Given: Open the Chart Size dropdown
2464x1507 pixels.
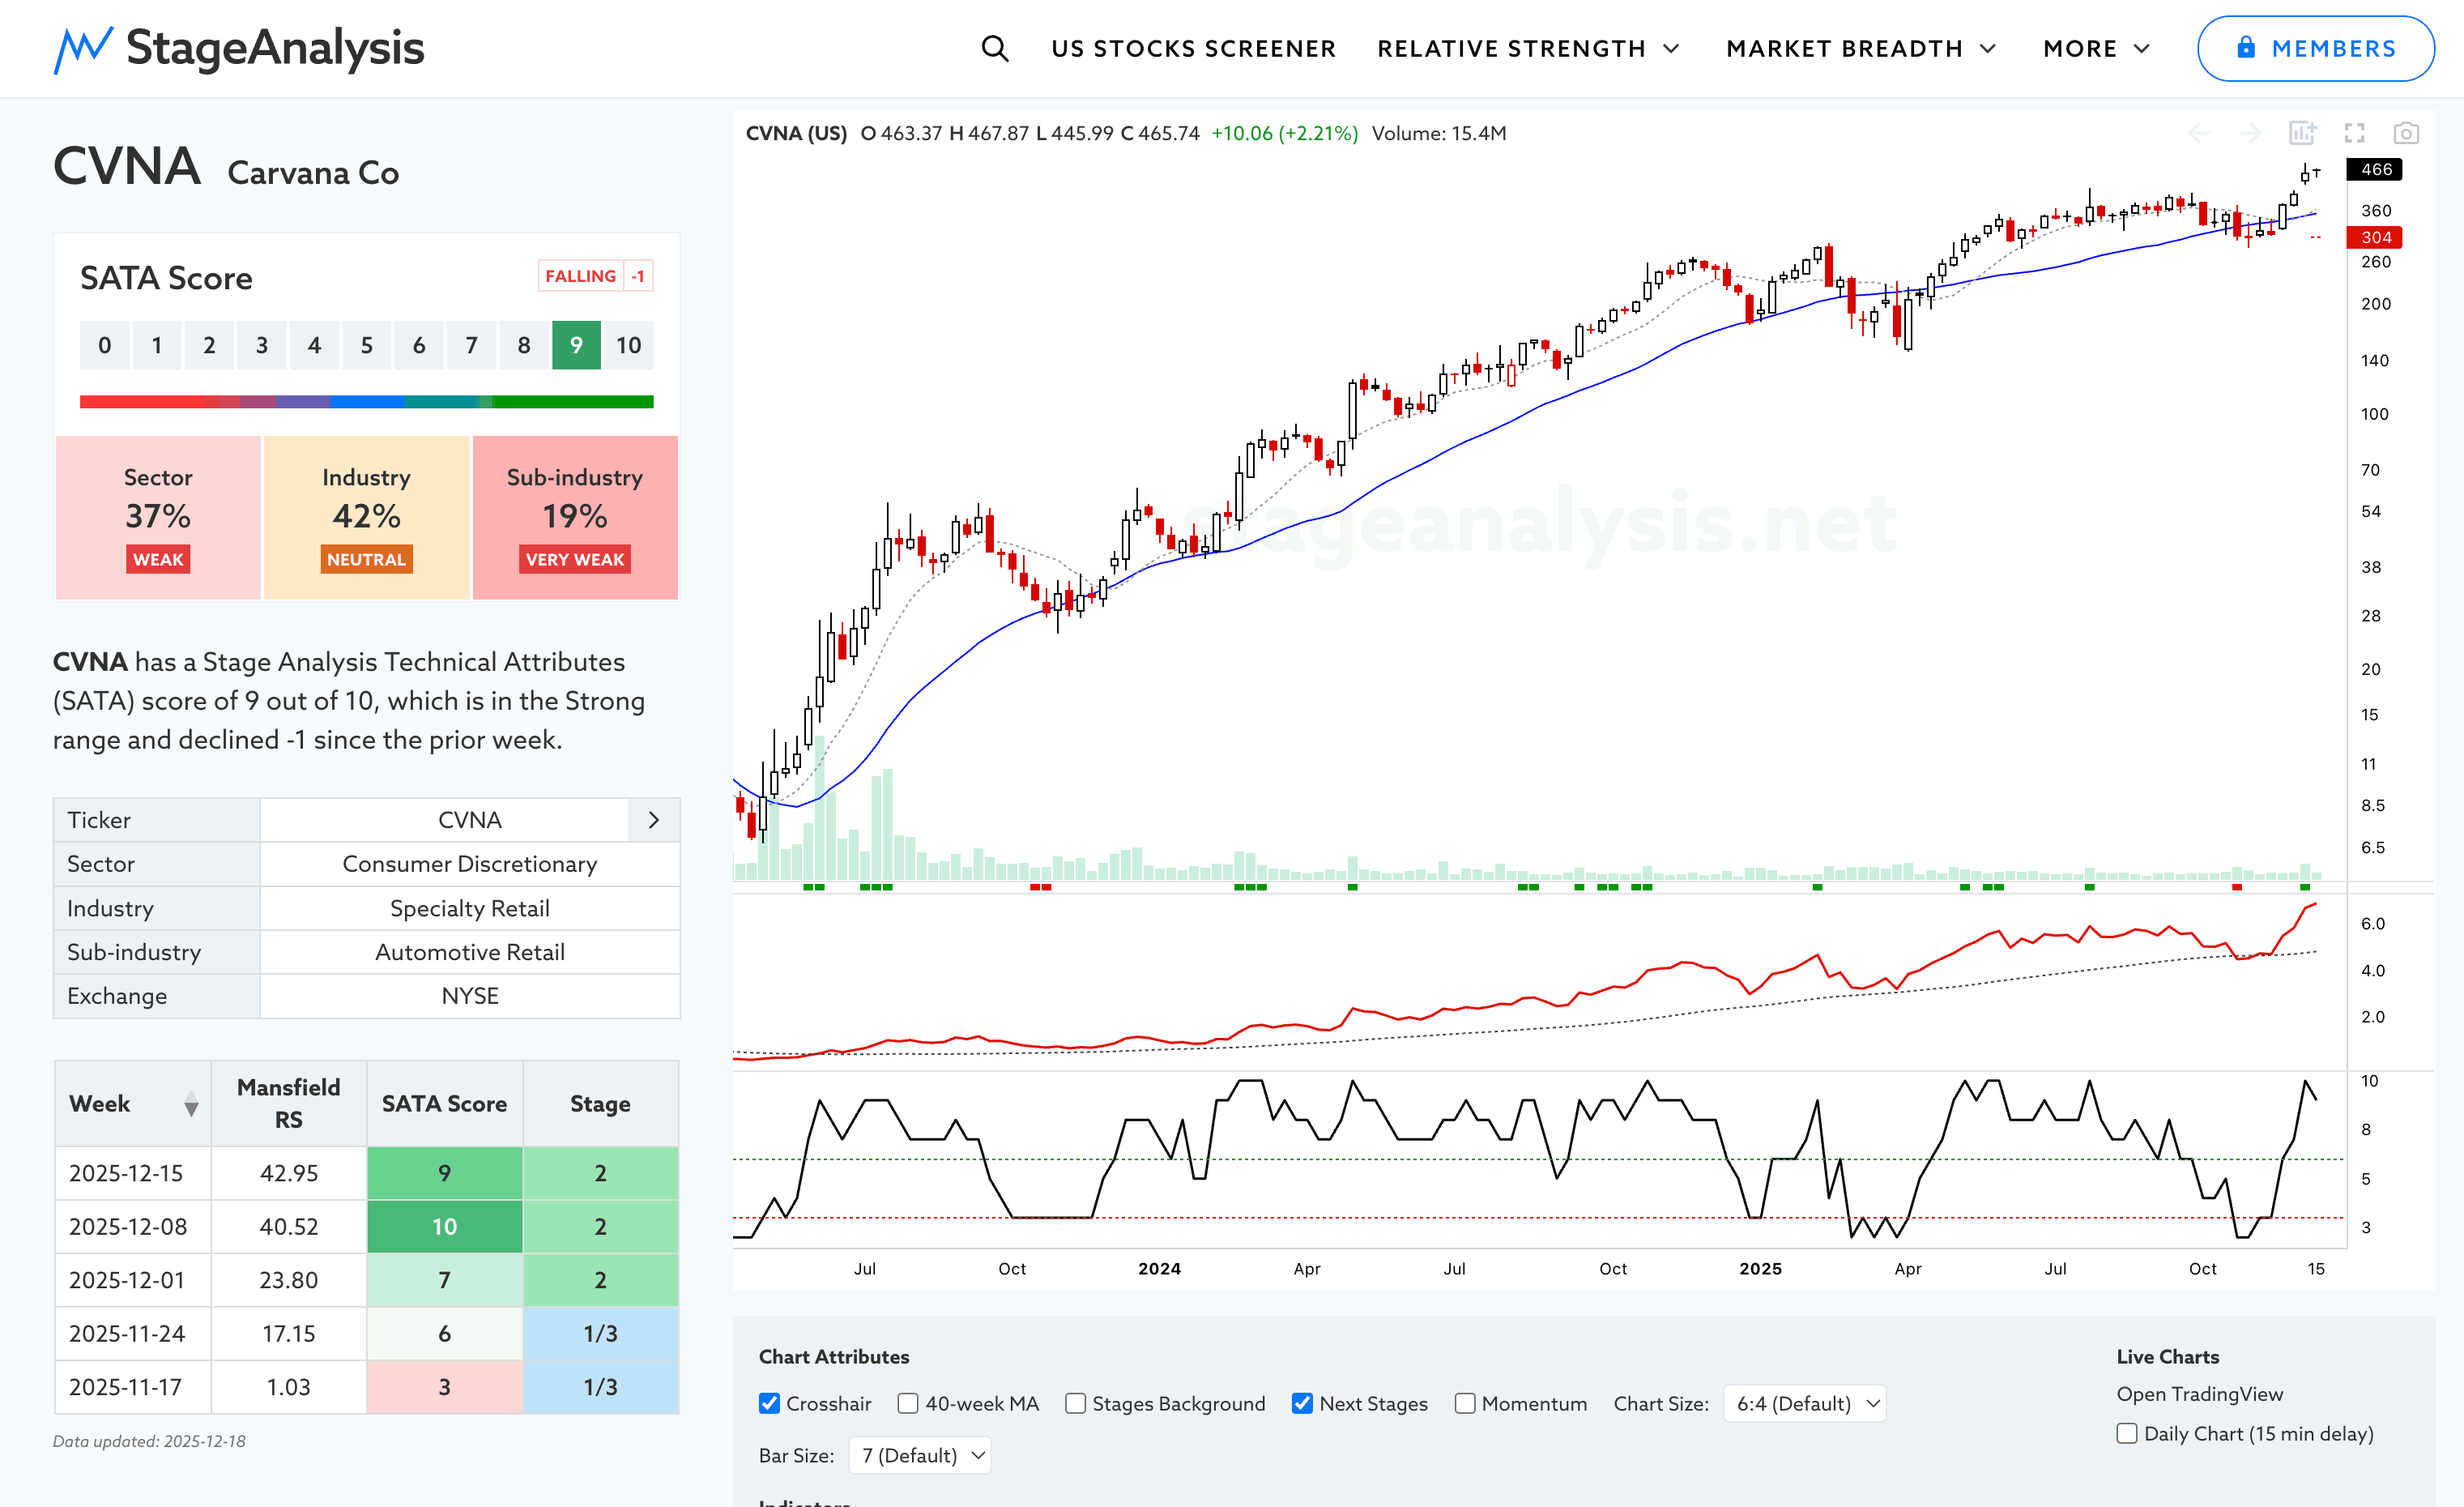Looking at the screenshot, I should point(1804,1403).
